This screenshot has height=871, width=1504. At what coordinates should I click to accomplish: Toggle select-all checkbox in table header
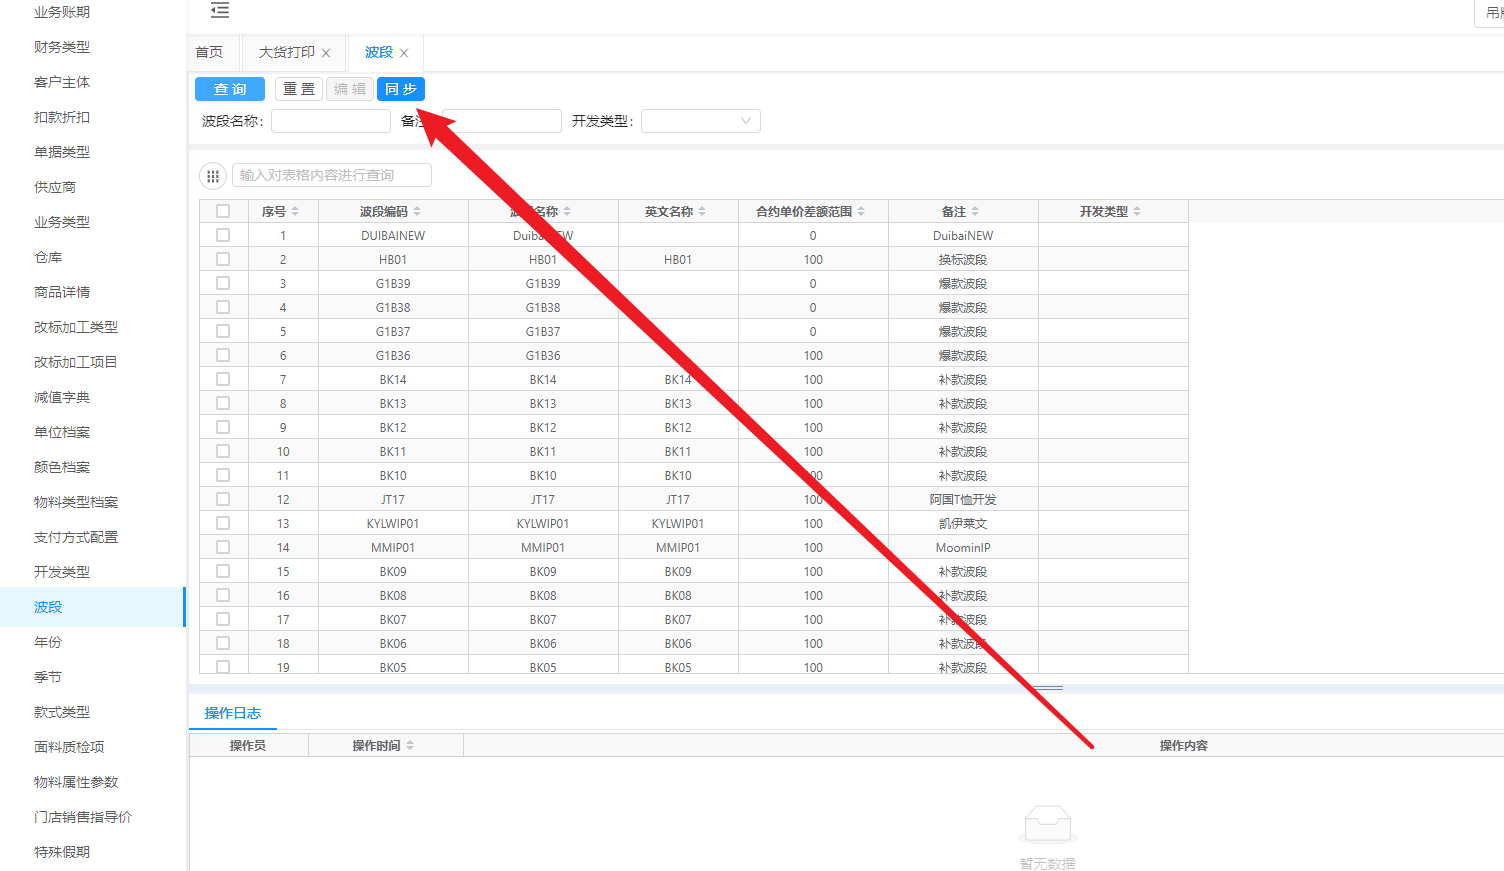(x=223, y=211)
